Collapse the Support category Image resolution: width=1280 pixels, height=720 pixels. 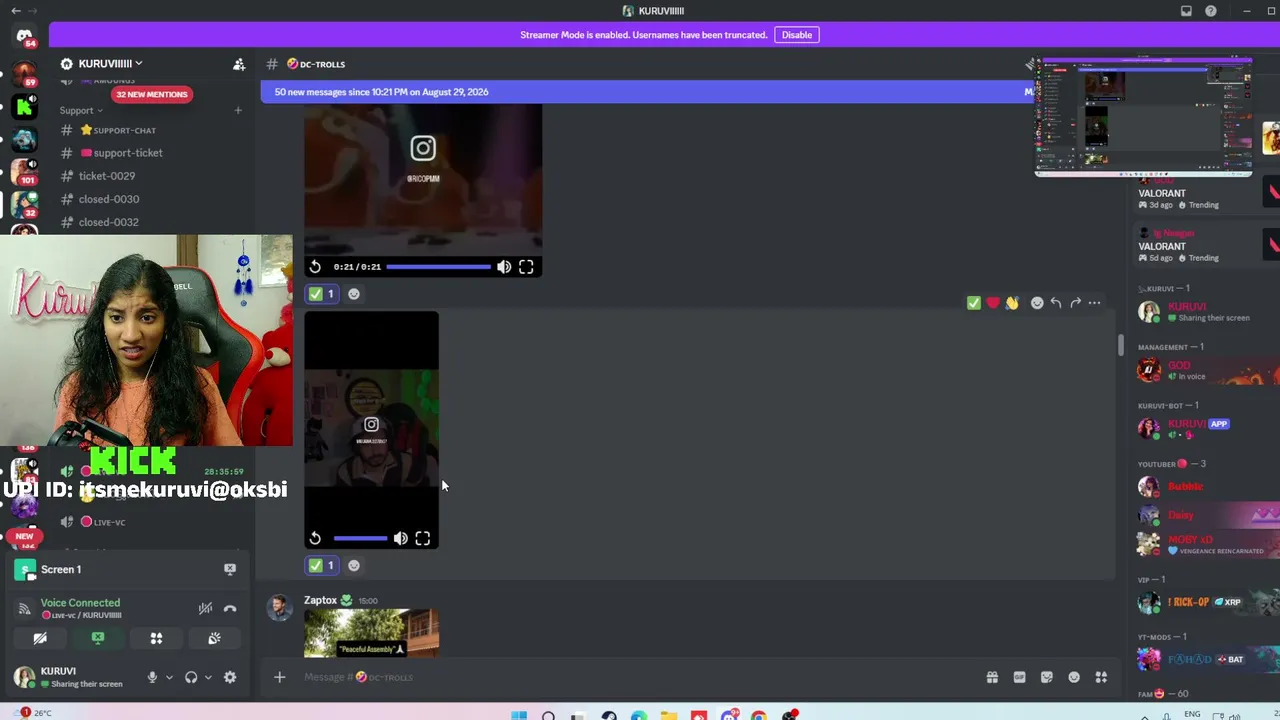coord(81,110)
